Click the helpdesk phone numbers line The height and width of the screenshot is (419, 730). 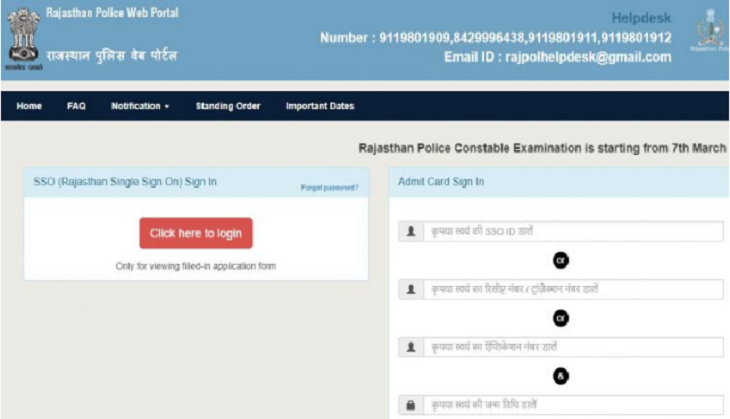[x=495, y=38]
